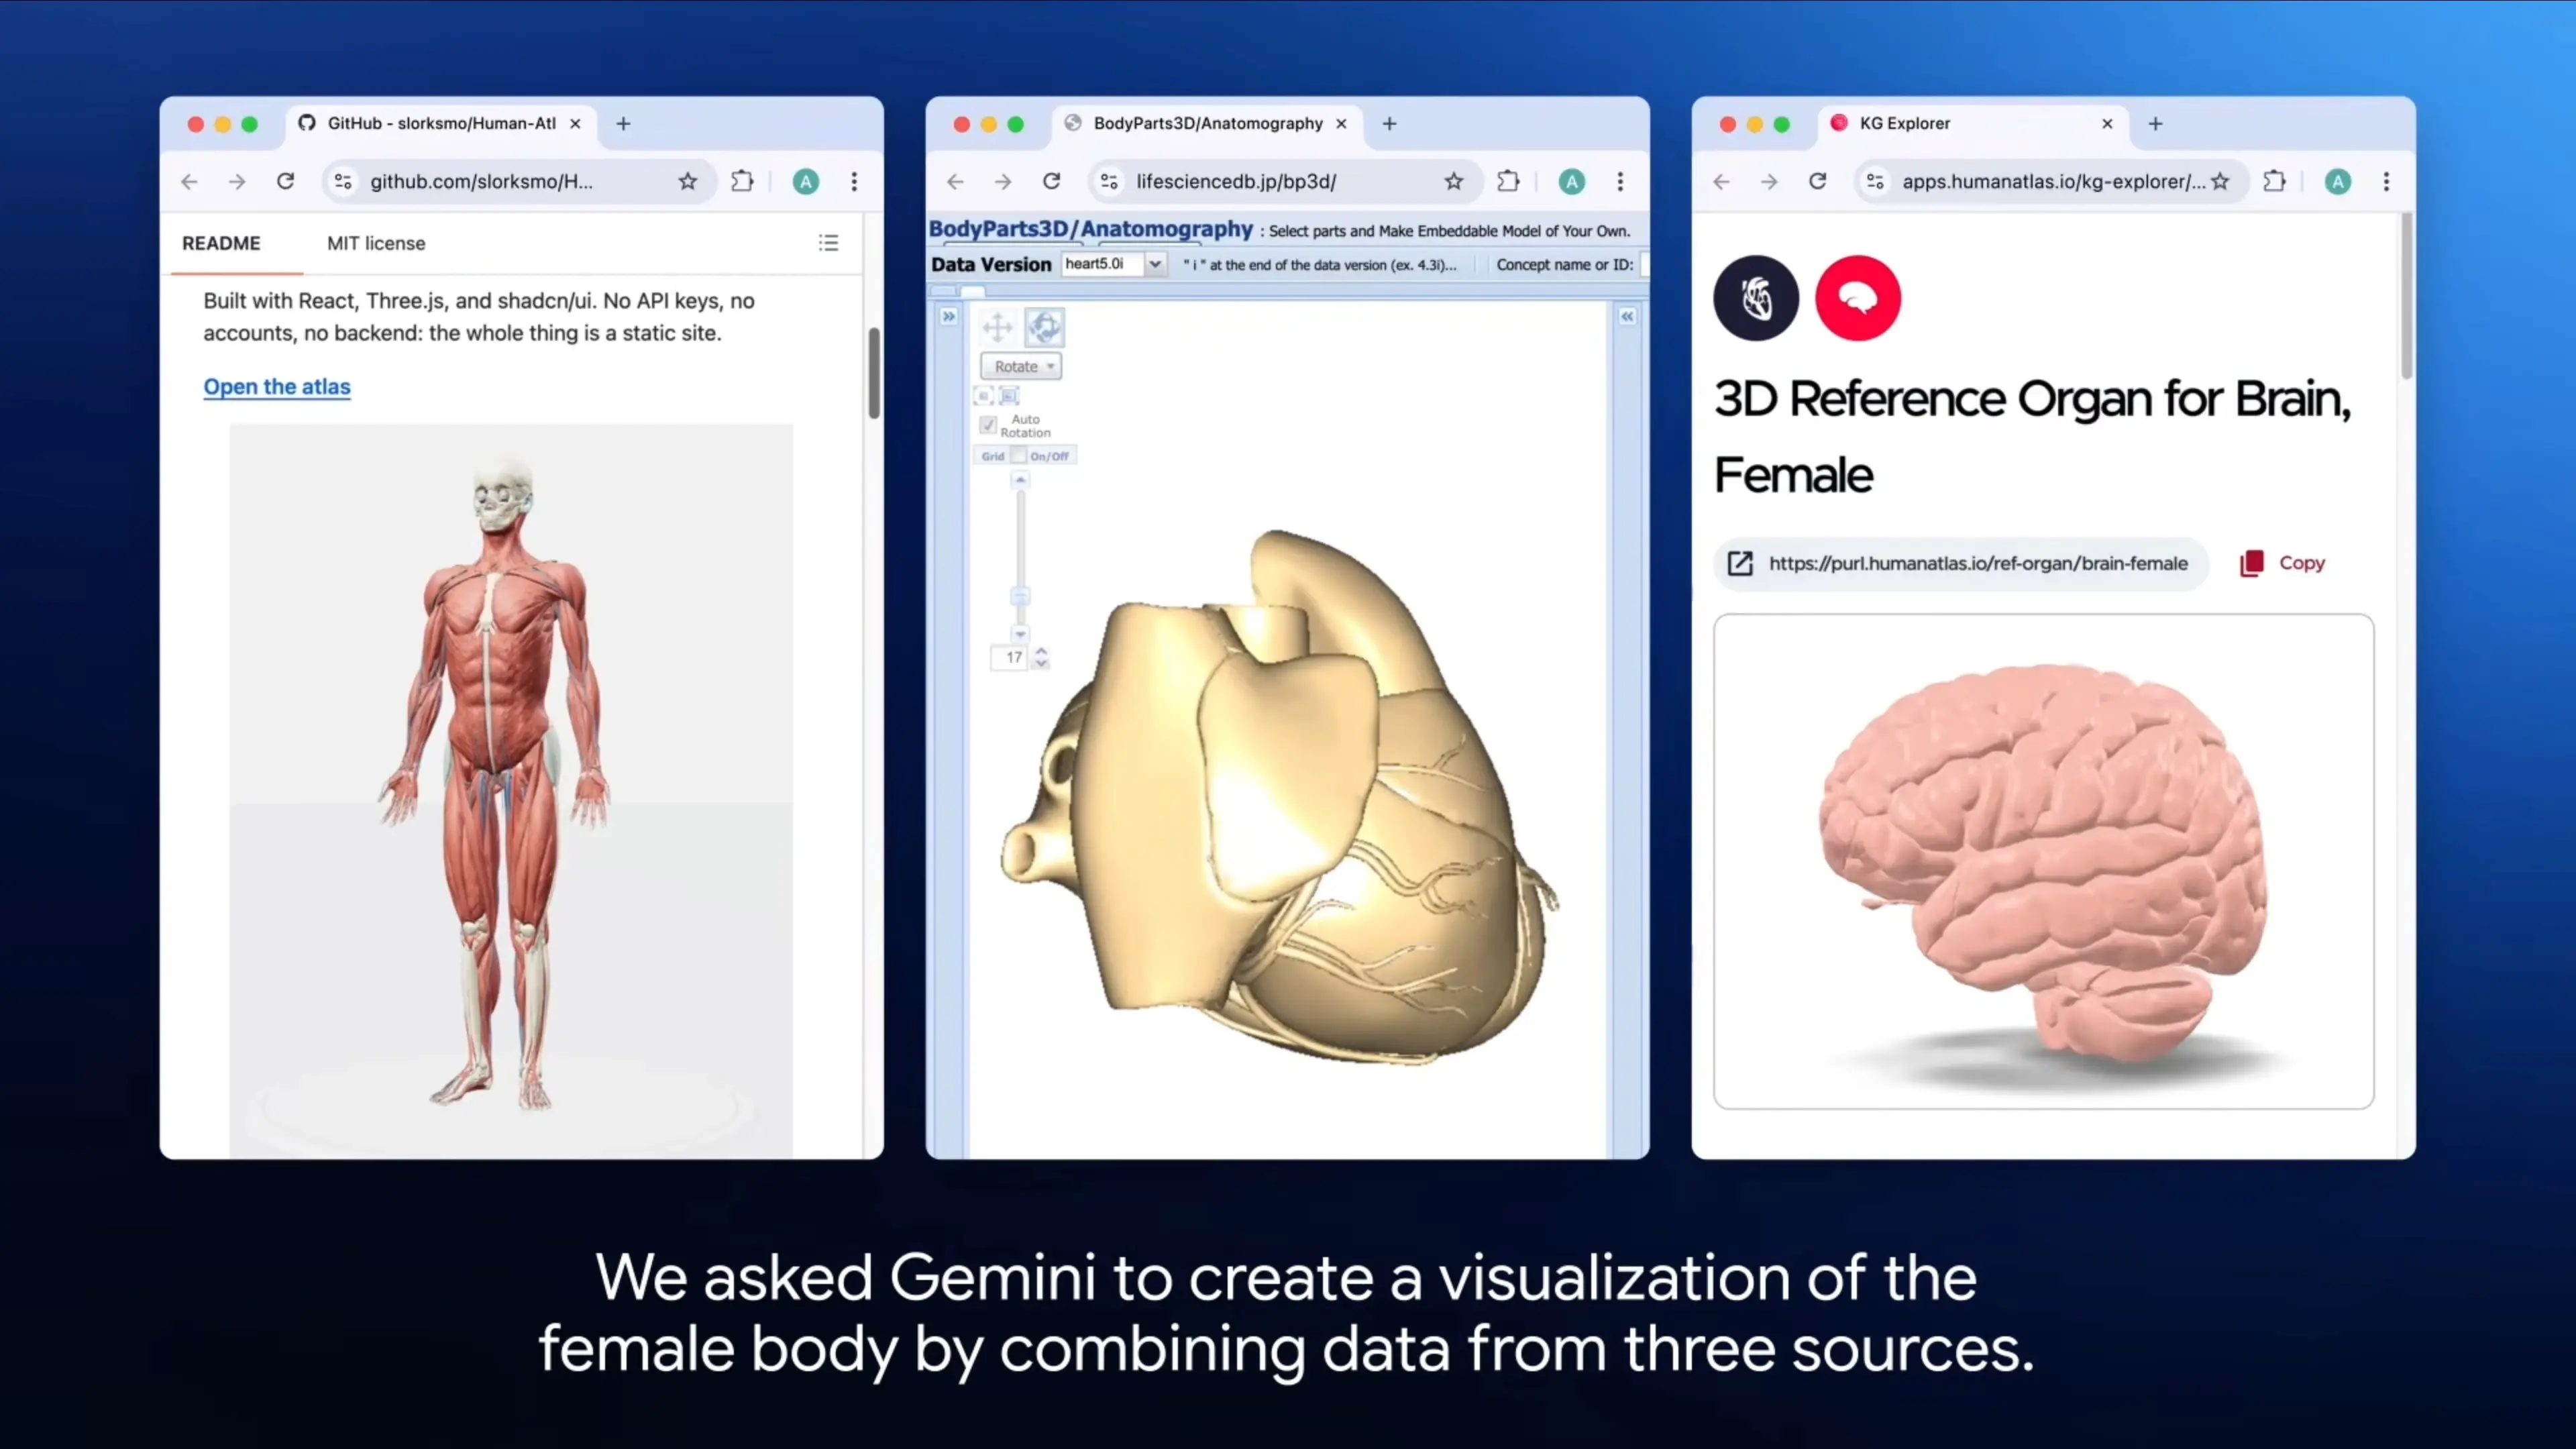Click the red brain icon in KG Explorer
Viewport: 2576px width, 1449px height.
coord(1858,298)
